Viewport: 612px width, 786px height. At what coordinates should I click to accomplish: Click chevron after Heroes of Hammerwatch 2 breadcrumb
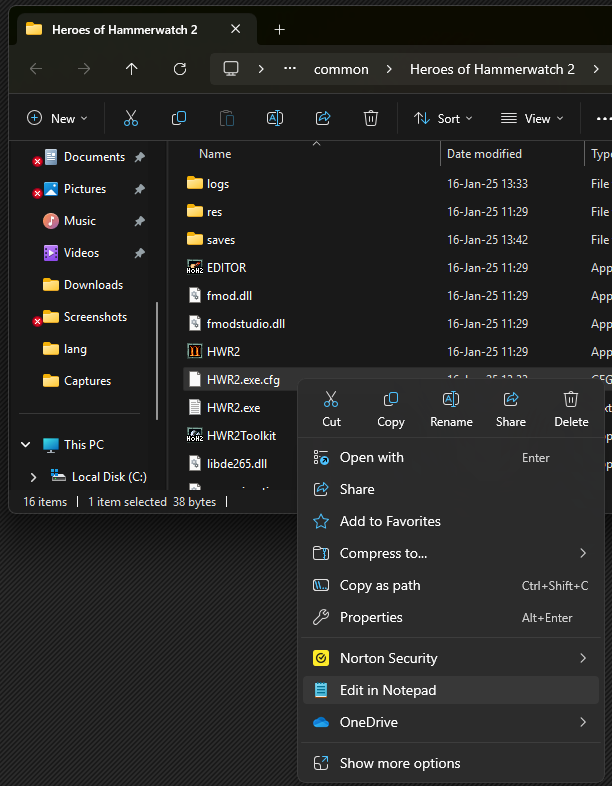pyautogui.click(x=595, y=69)
